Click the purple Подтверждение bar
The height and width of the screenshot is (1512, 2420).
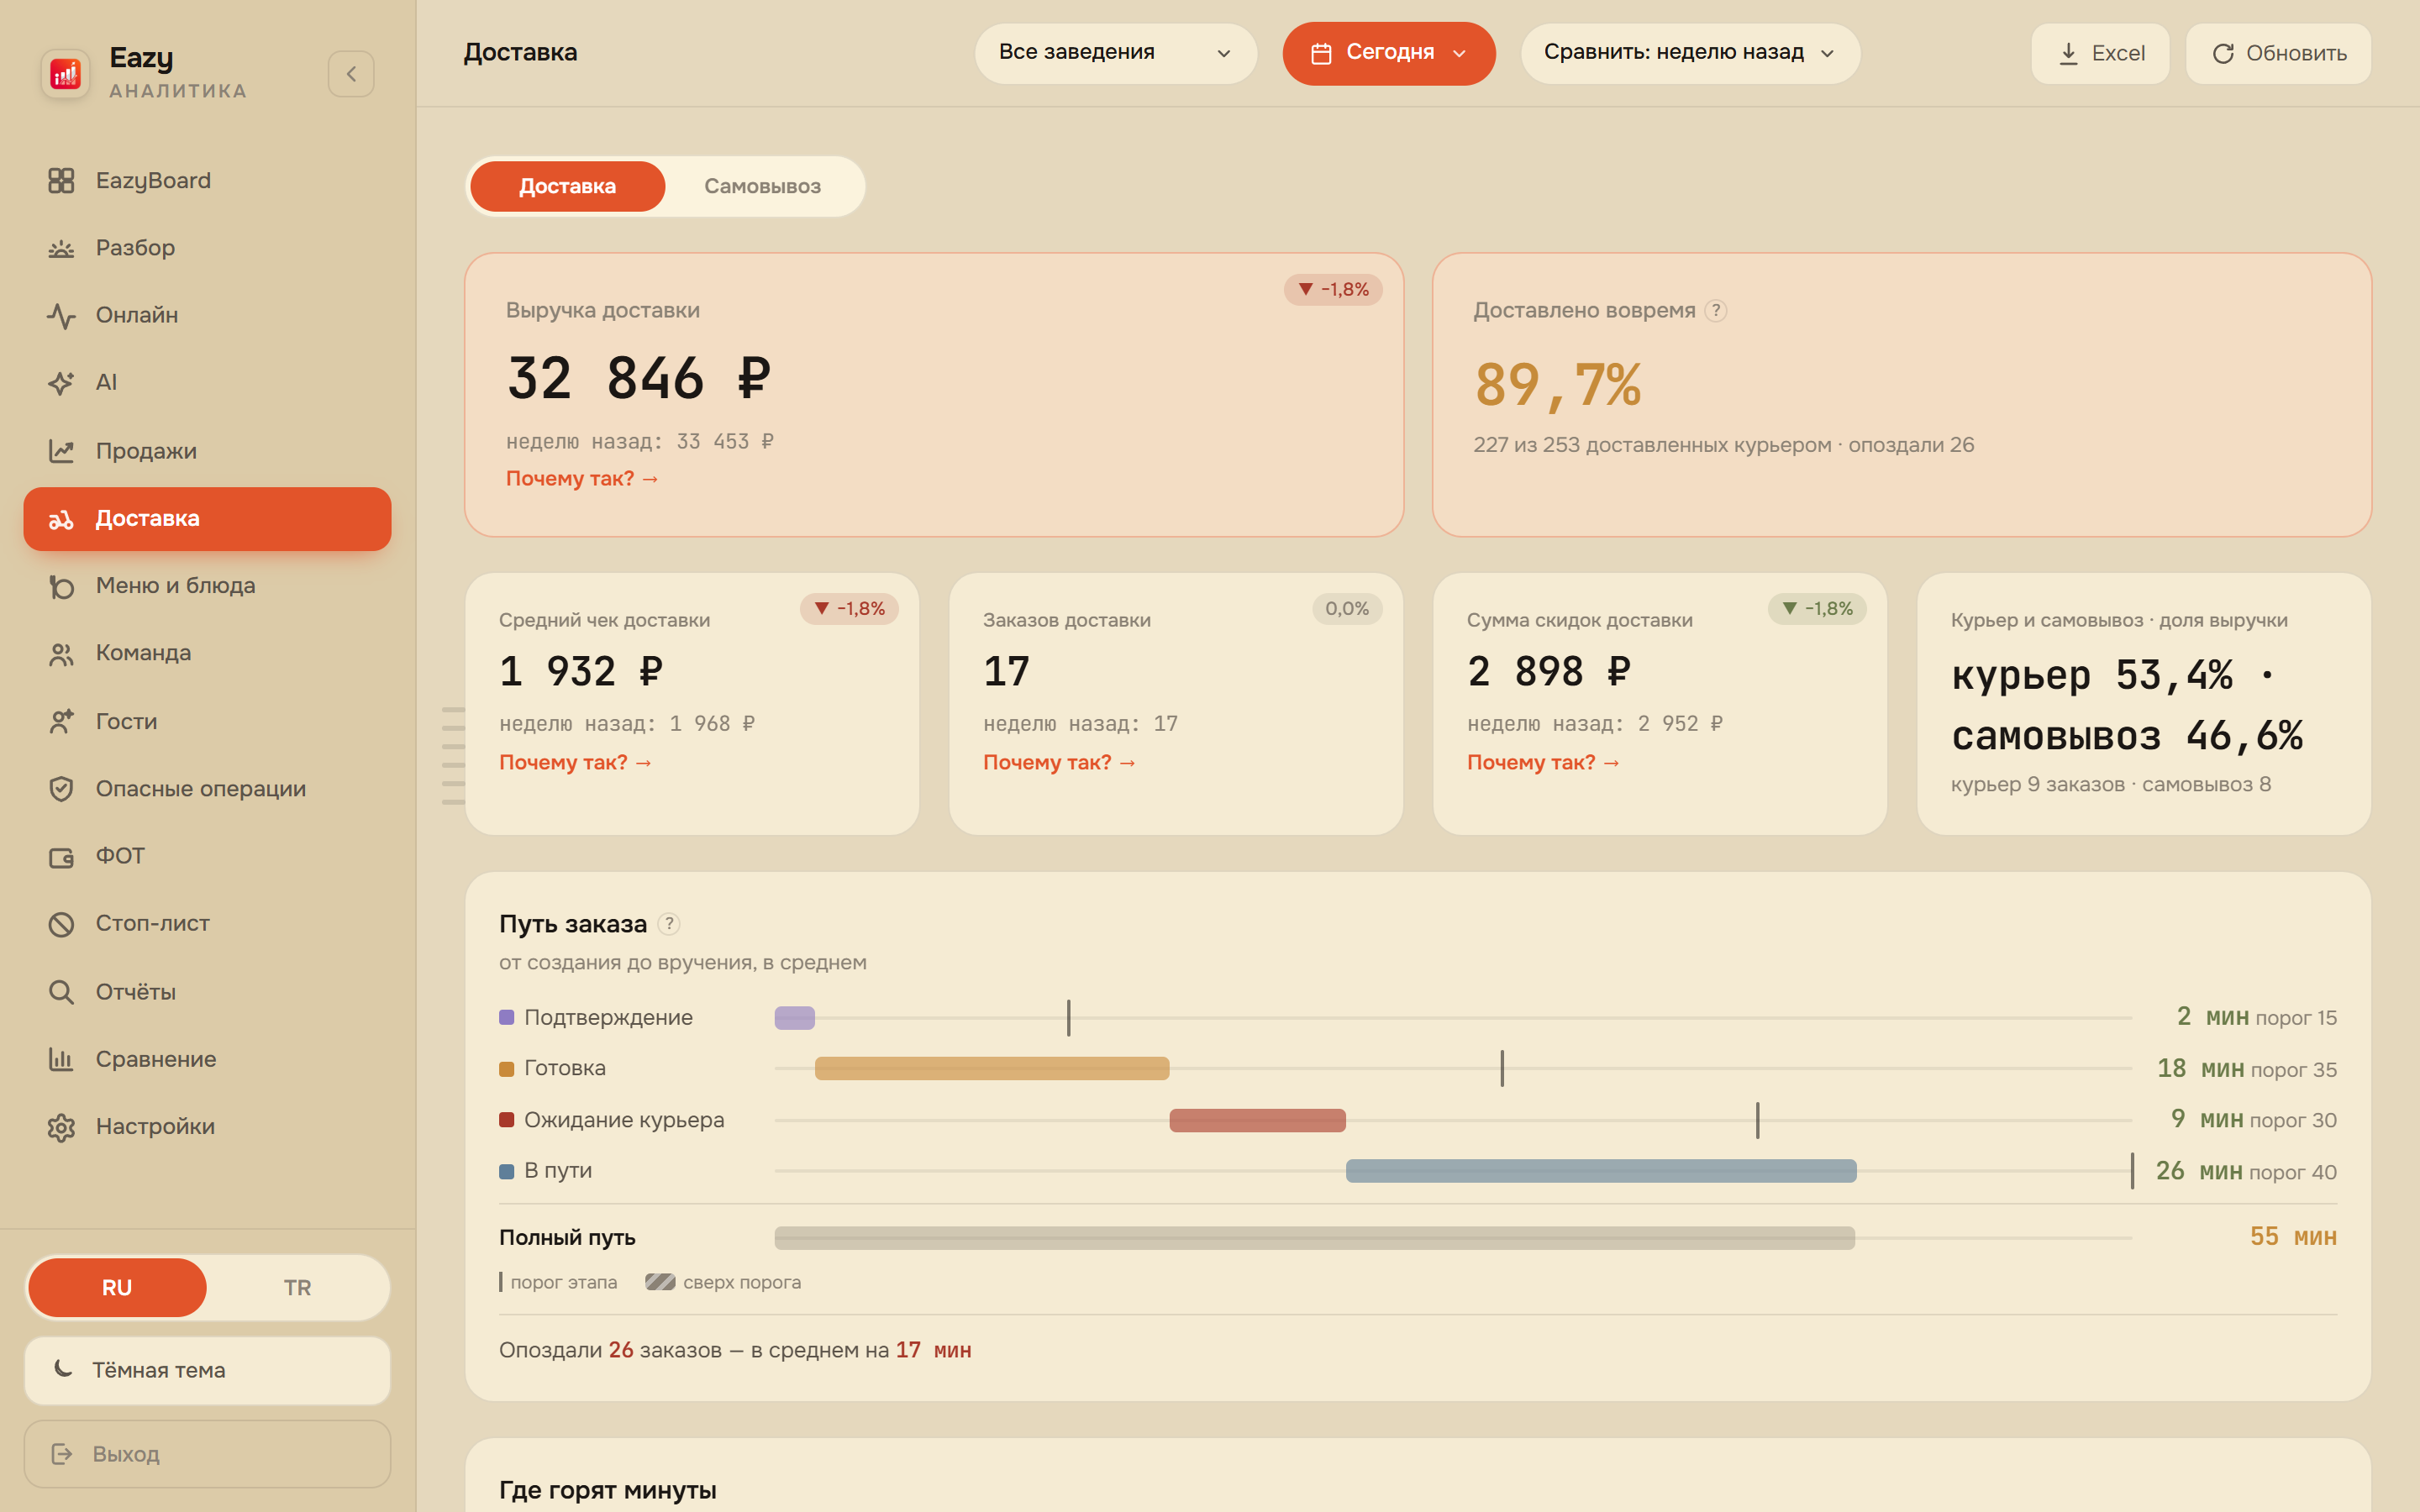coord(795,1018)
